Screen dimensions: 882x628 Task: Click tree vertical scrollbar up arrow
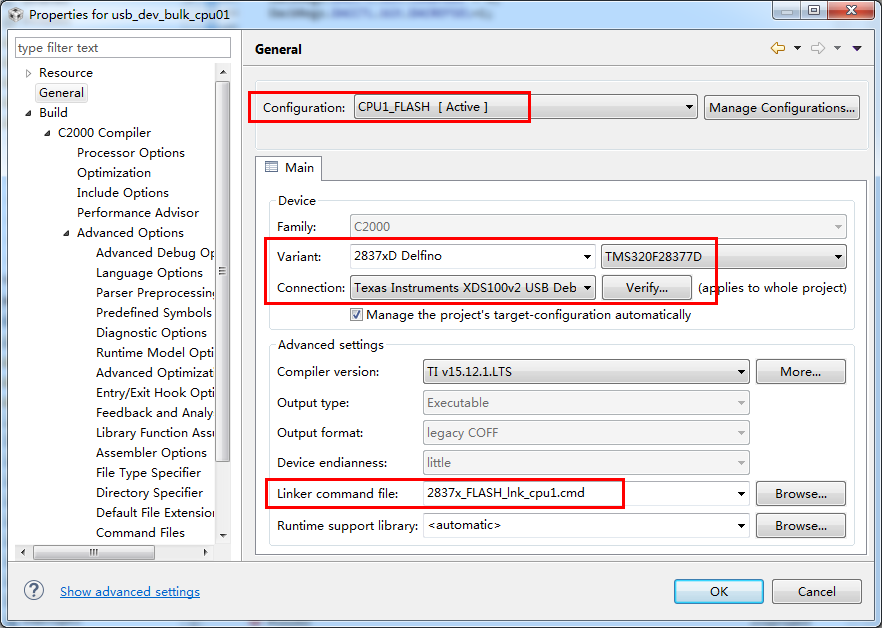(223, 72)
